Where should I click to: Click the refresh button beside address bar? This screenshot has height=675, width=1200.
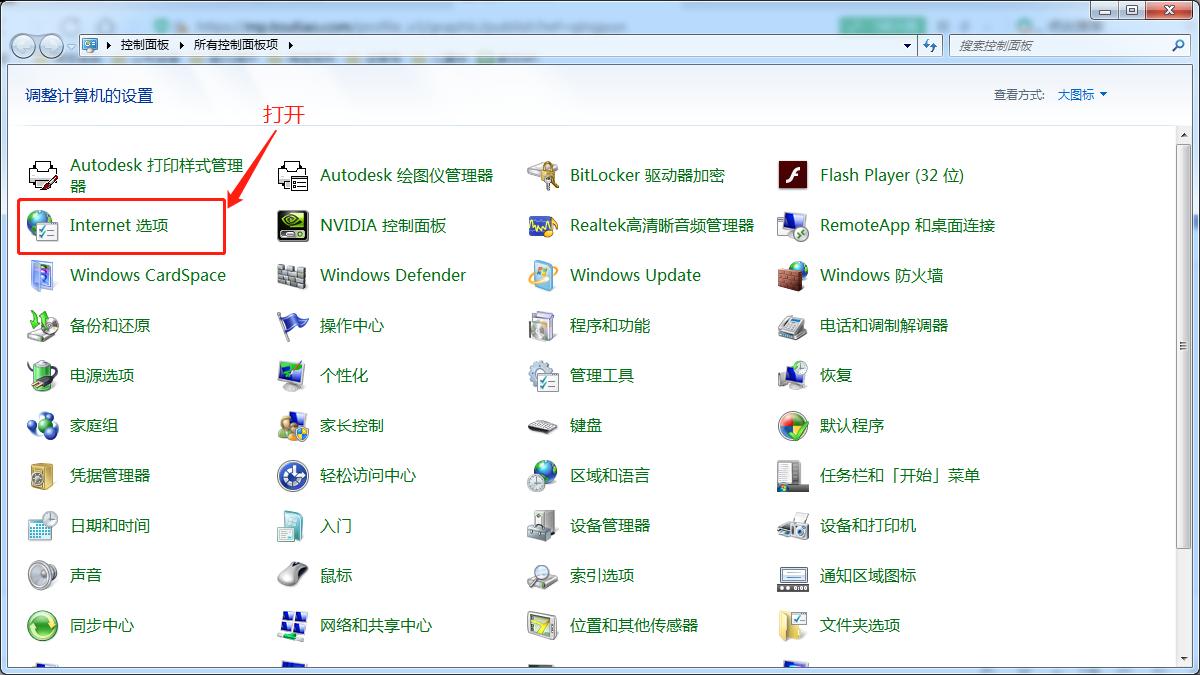point(932,45)
